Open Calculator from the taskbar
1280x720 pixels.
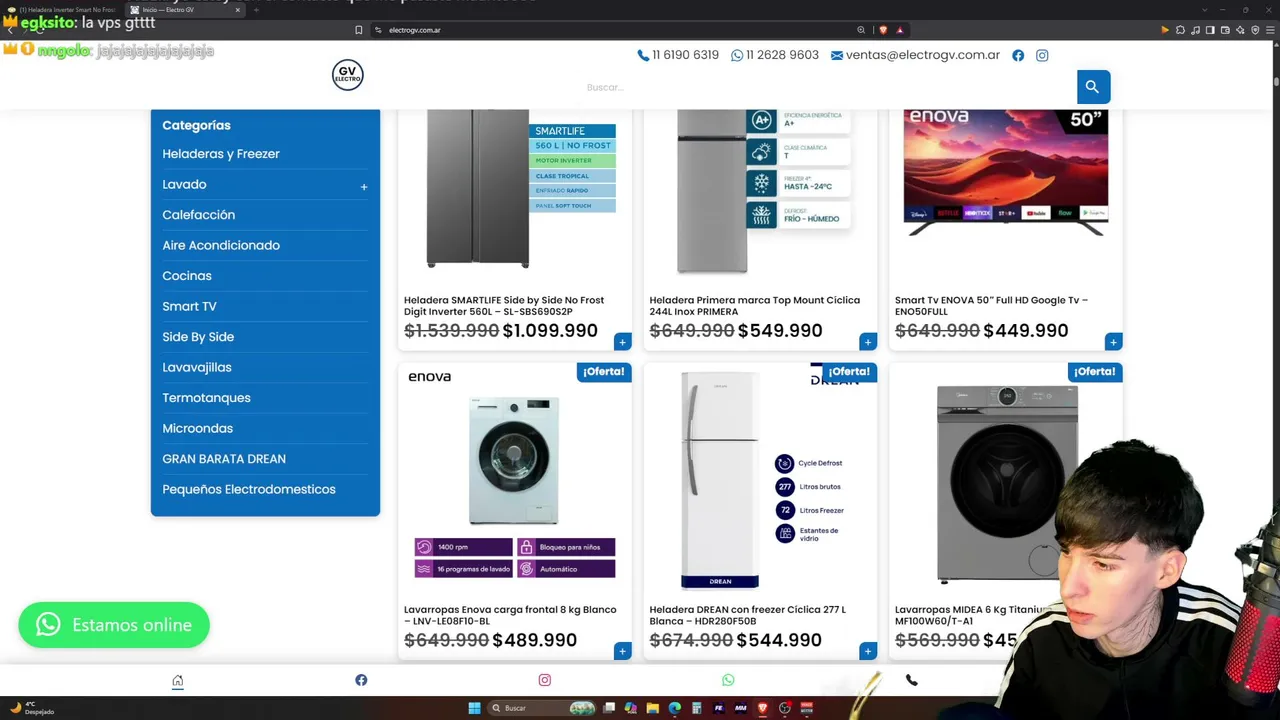pos(697,708)
